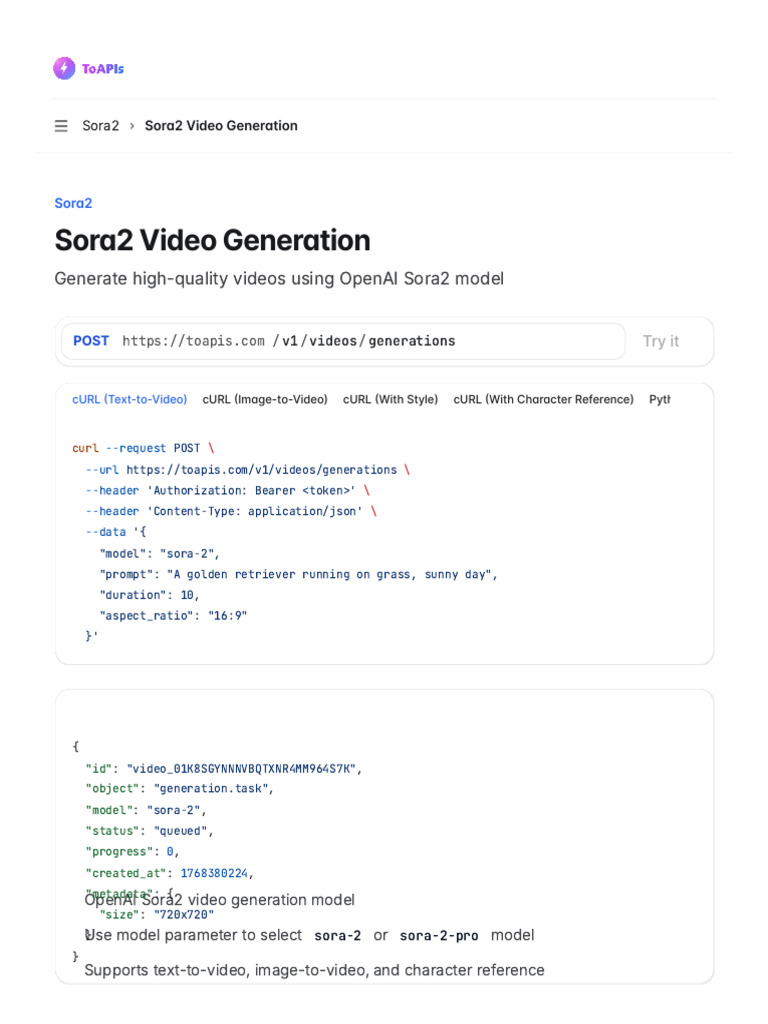Open cURL (With Character Reference) tab

click(543, 399)
